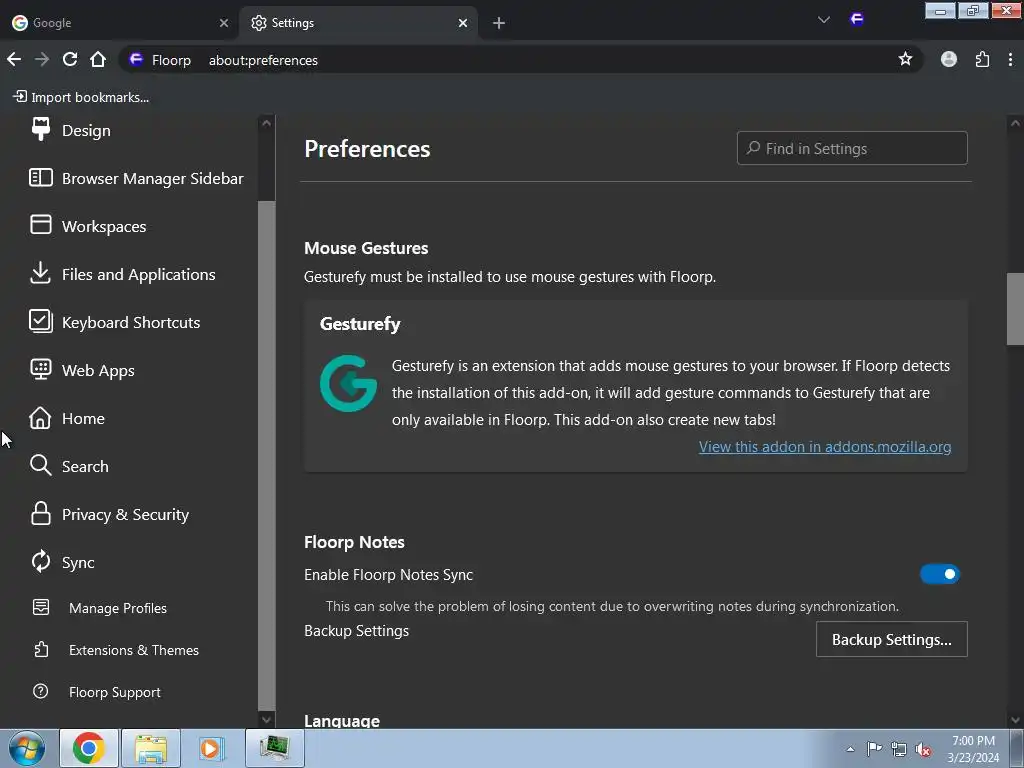The image size is (1024, 768).
Task: Open the Browser Manager Sidebar category
Action: click(x=136, y=178)
